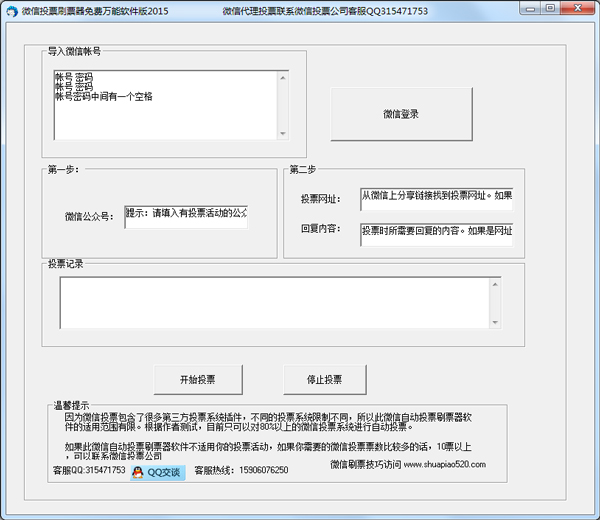
Task: Click up arrow of 投票记录 scrollbar
Action: tap(495, 284)
